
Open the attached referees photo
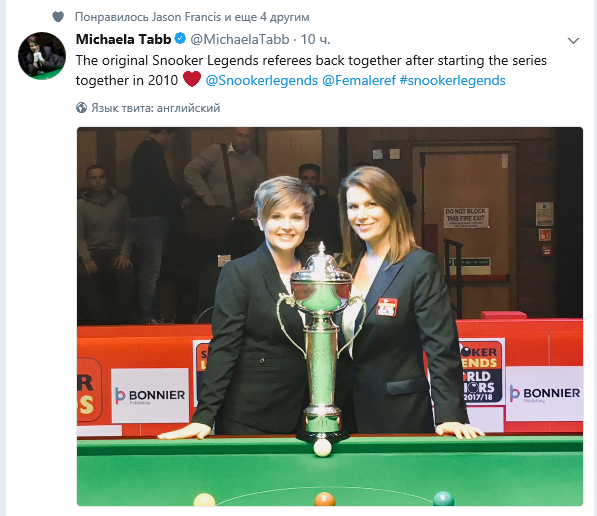click(330, 316)
